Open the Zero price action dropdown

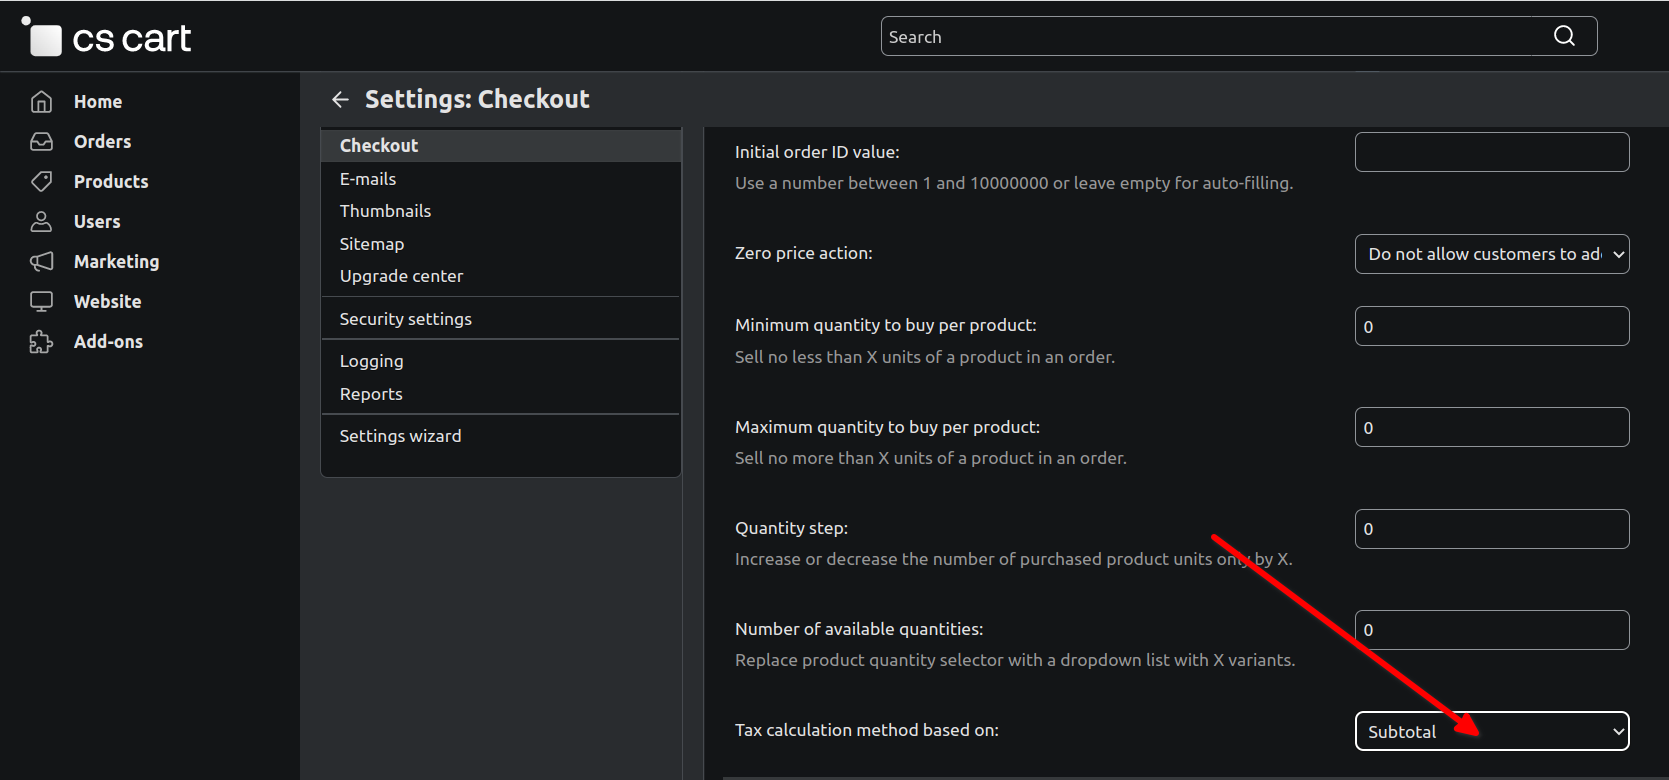pyautogui.click(x=1491, y=254)
